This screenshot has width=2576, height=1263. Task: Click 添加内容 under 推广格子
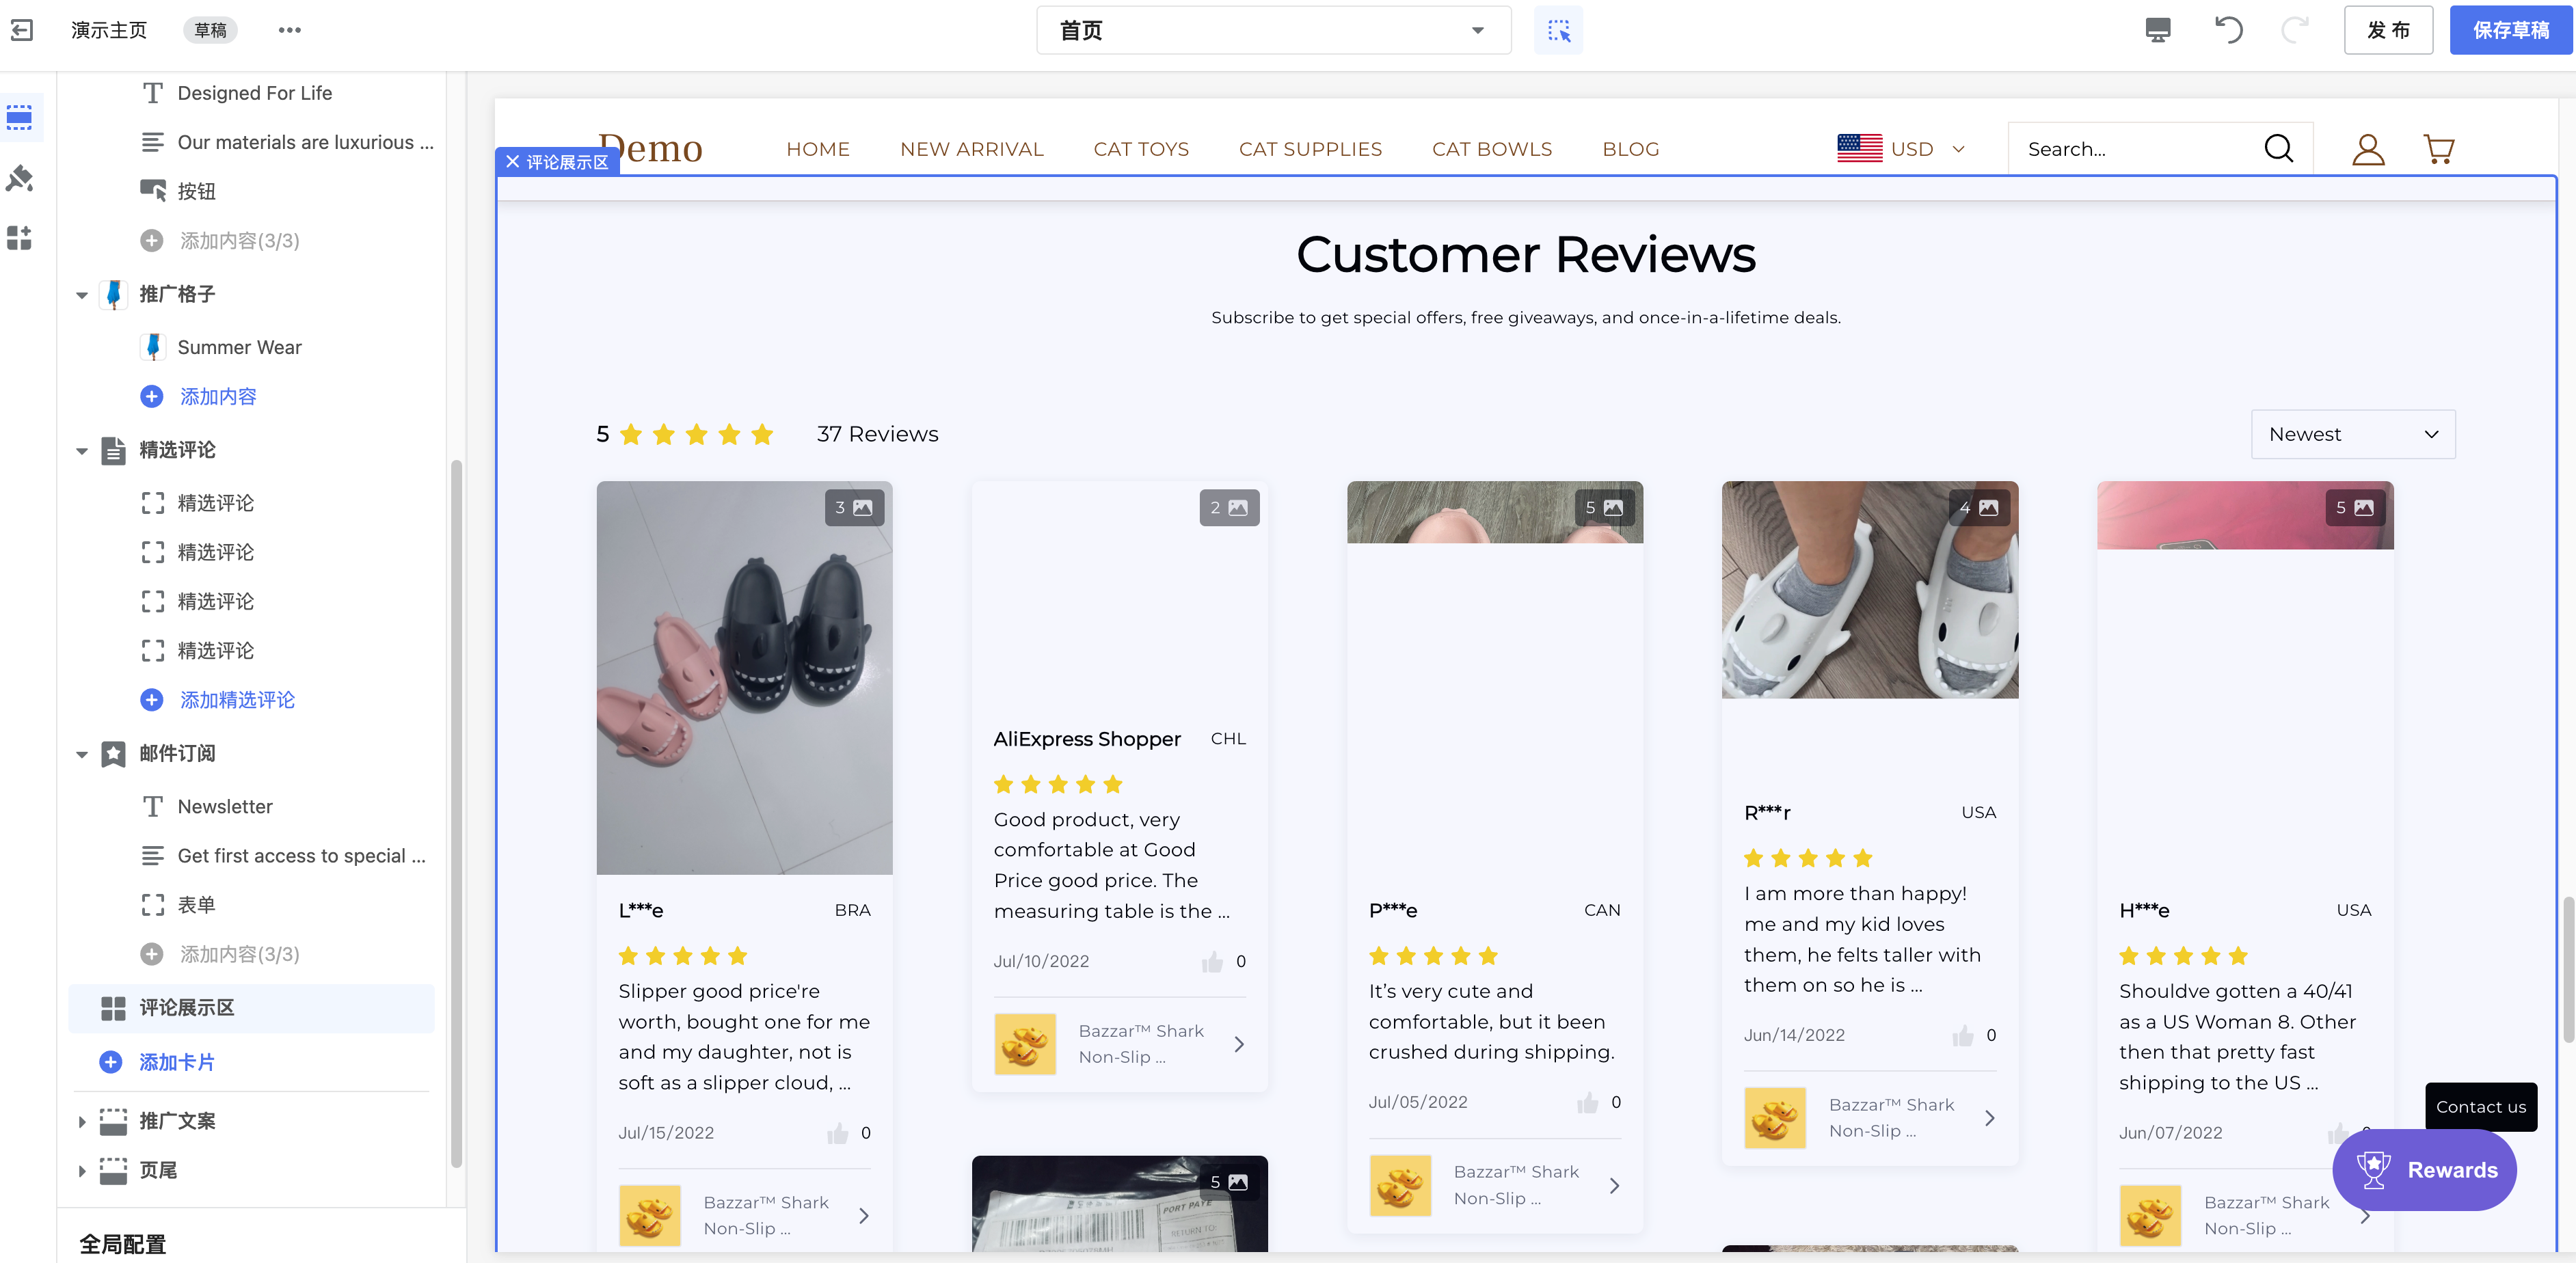coord(217,397)
